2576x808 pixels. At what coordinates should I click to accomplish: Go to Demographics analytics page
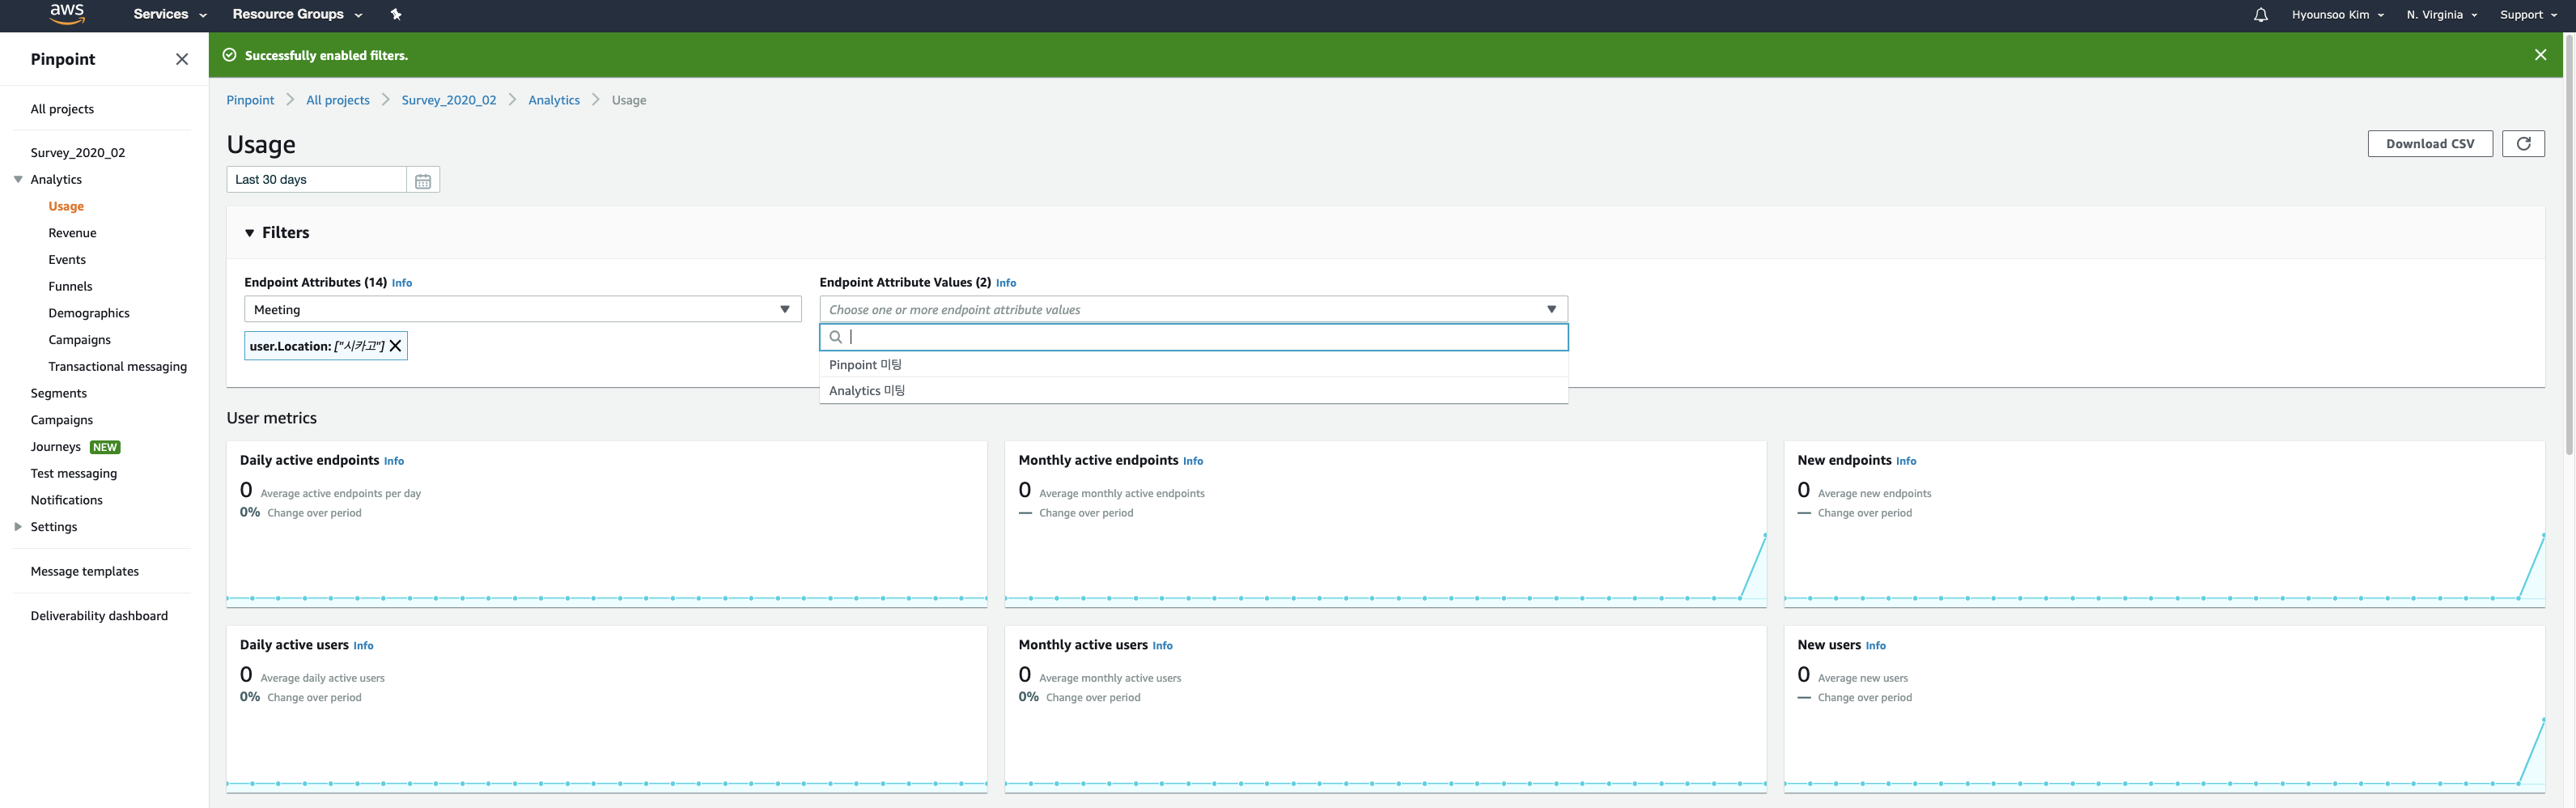89,313
